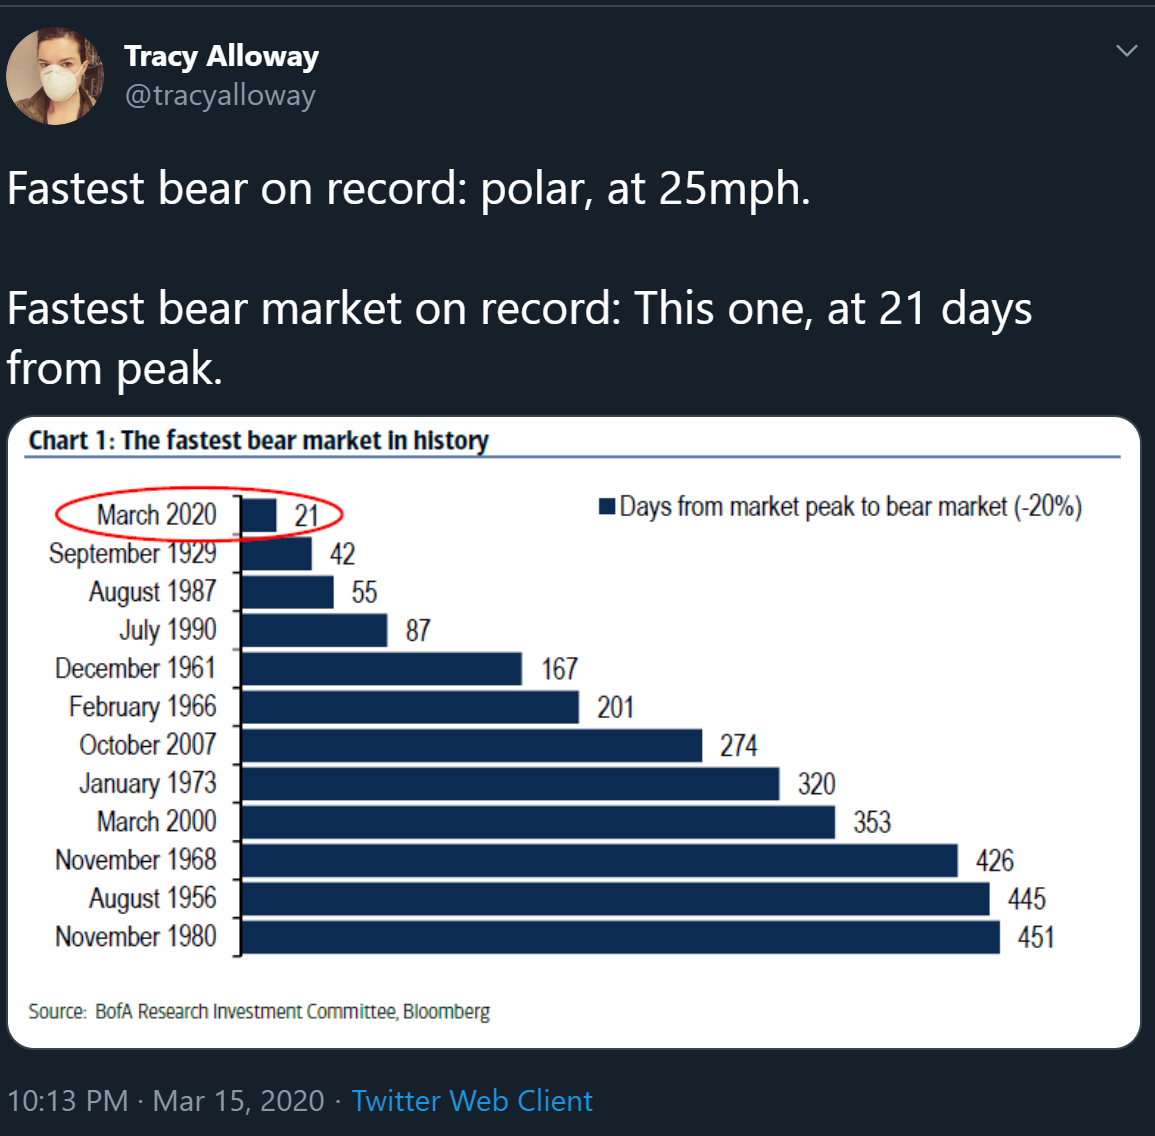Viewport: 1155px width, 1136px height.
Task: Click the Twitter Web Client link
Action: coord(472,1101)
